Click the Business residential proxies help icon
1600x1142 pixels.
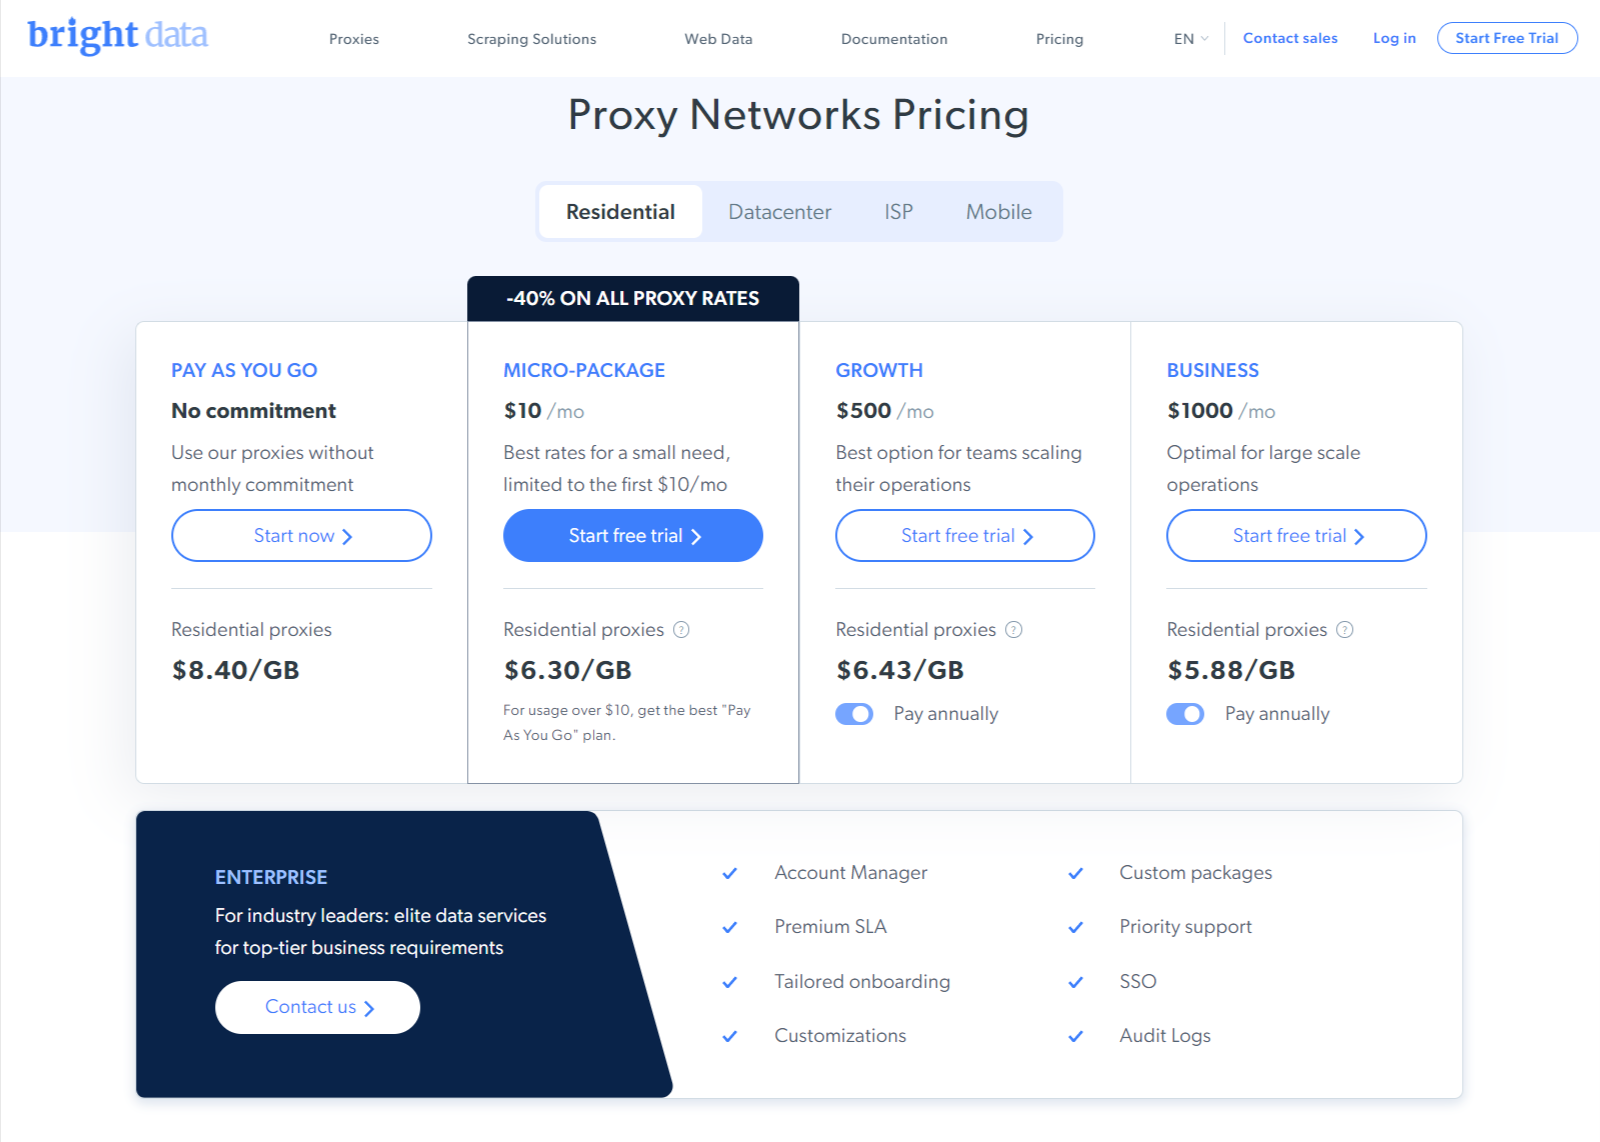1344,630
